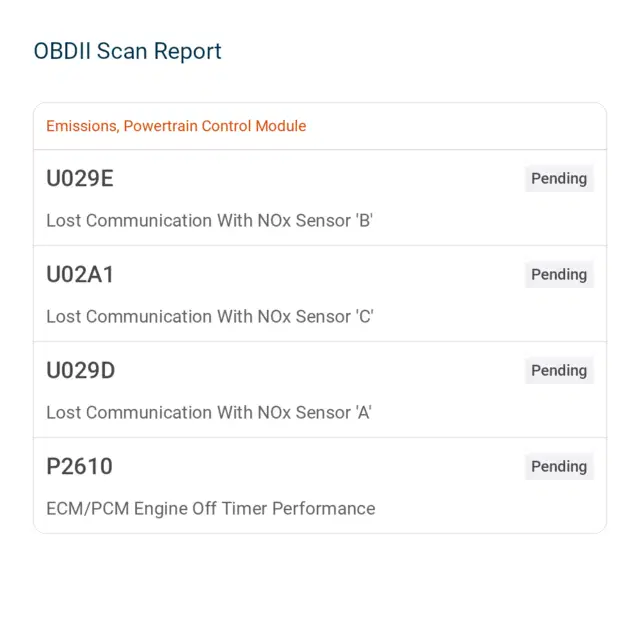
Task: Select ECM/PCM Engine Off Timer Performance text
Action: coord(211,509)
